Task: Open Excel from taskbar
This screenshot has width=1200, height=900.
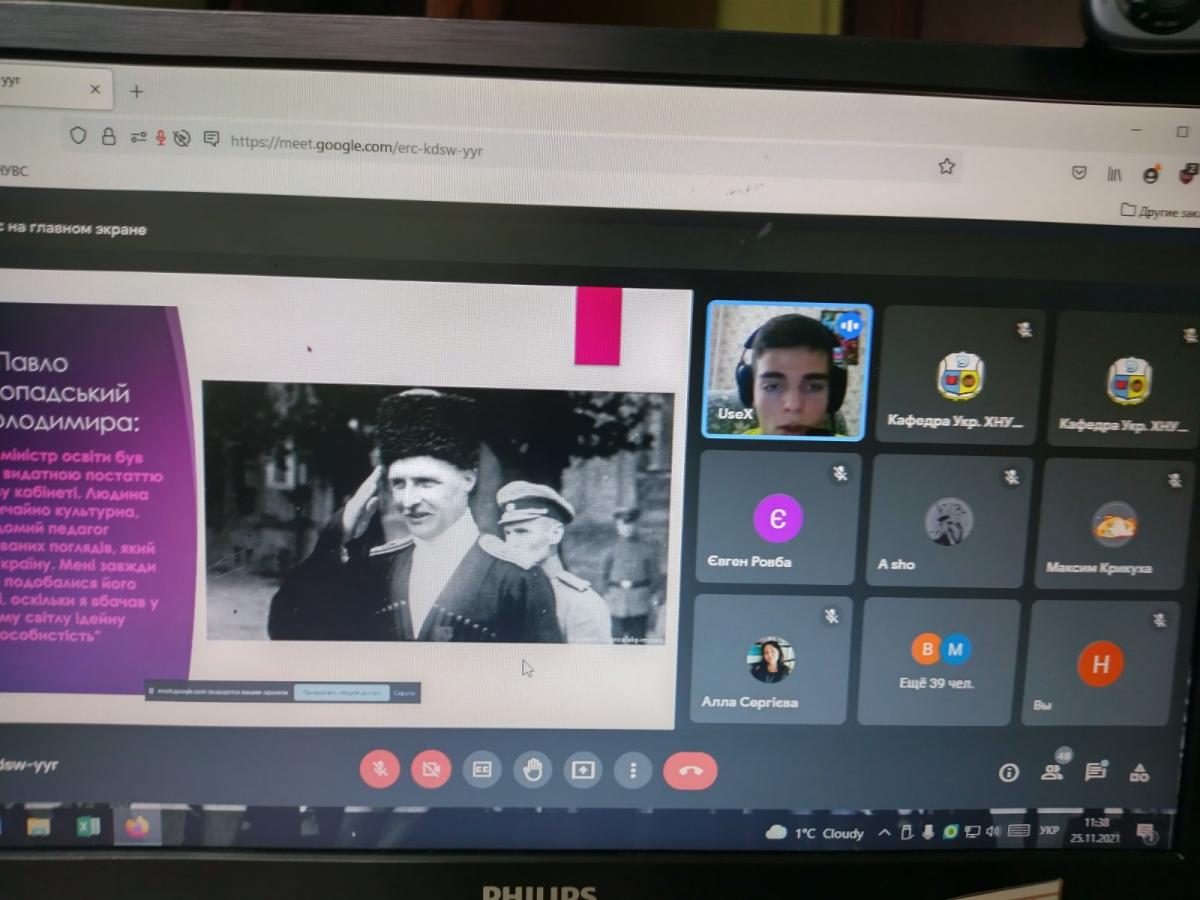Action: pos(88,827)
